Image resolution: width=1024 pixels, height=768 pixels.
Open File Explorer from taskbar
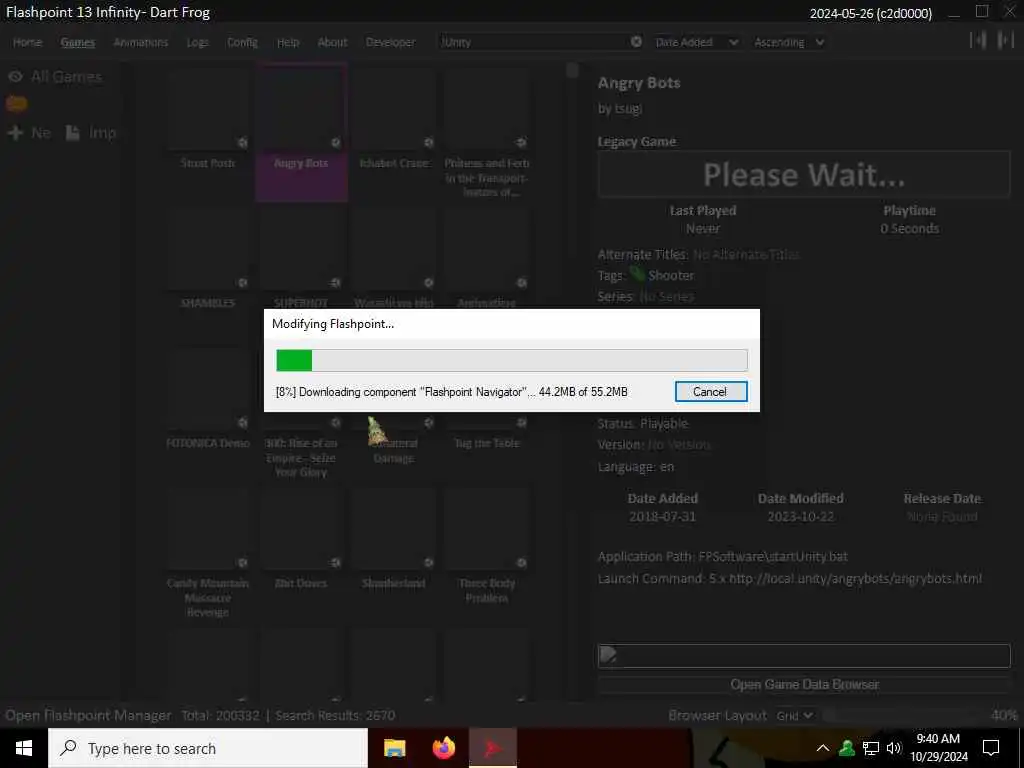point(394,748)
